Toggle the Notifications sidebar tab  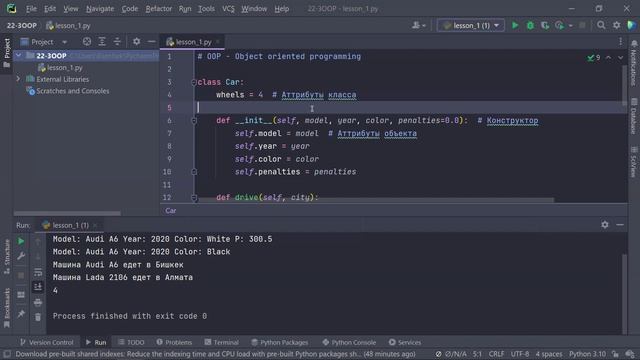(633, 63)
